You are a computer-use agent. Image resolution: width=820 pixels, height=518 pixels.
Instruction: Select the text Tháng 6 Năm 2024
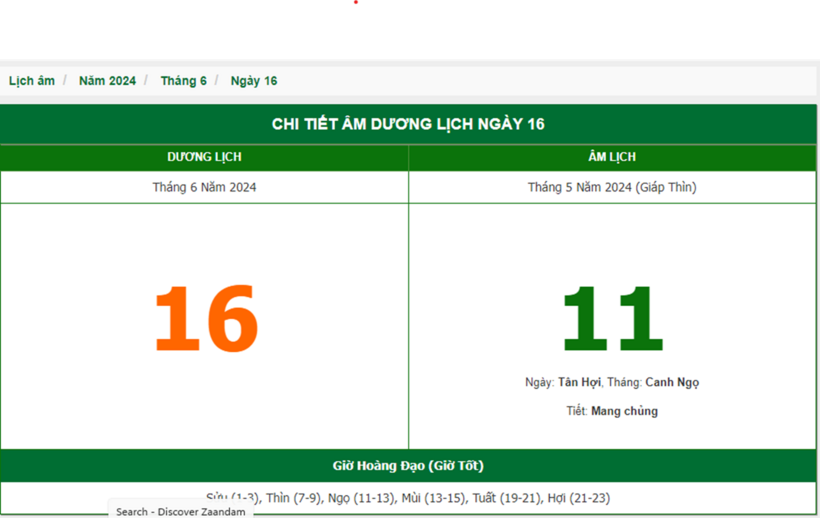pos(204,187)
